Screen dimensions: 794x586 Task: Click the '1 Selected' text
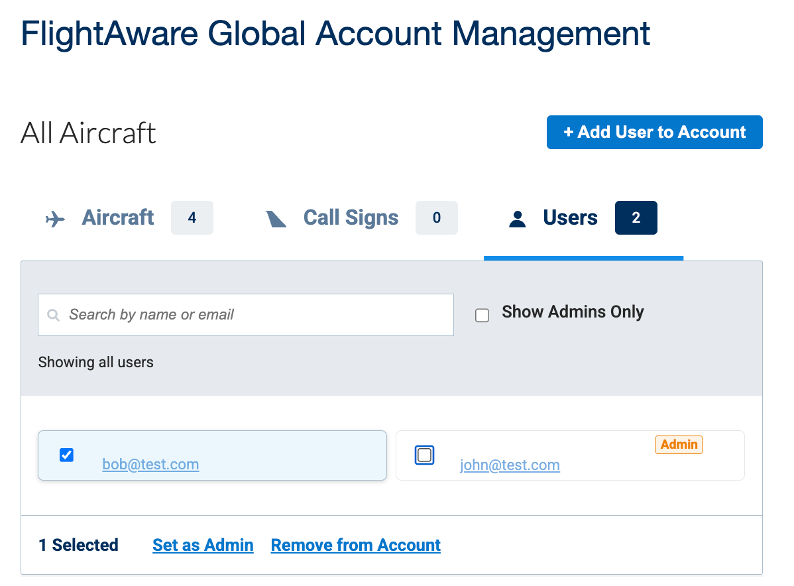pos(78,545)
